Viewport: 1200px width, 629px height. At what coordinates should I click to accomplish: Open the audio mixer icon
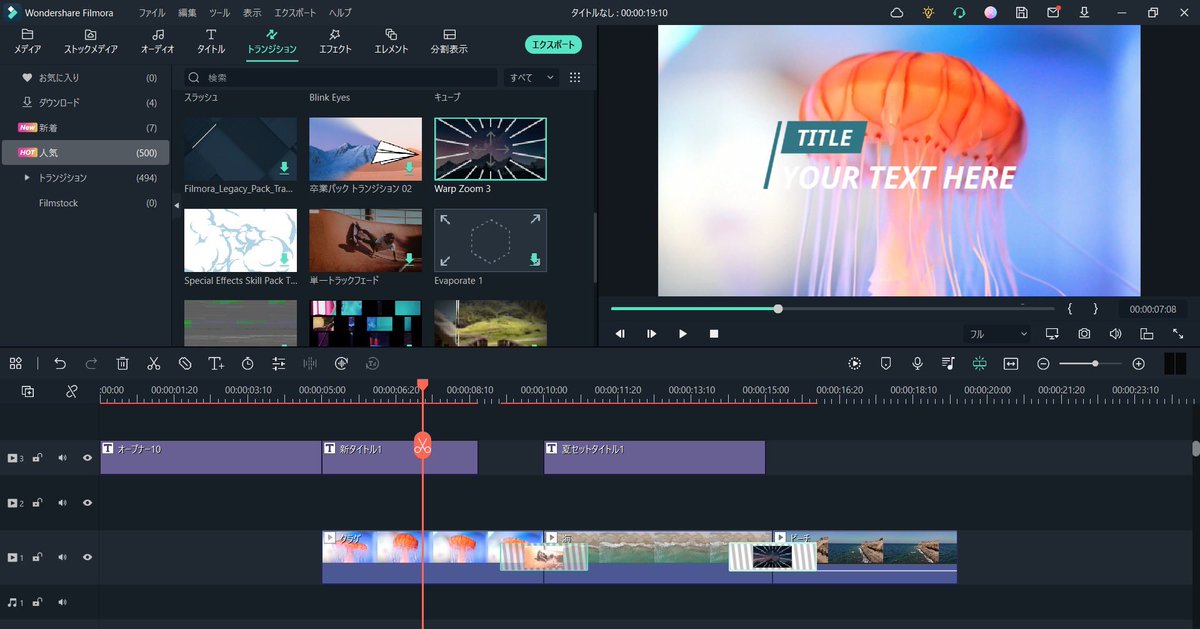[948, 364]
